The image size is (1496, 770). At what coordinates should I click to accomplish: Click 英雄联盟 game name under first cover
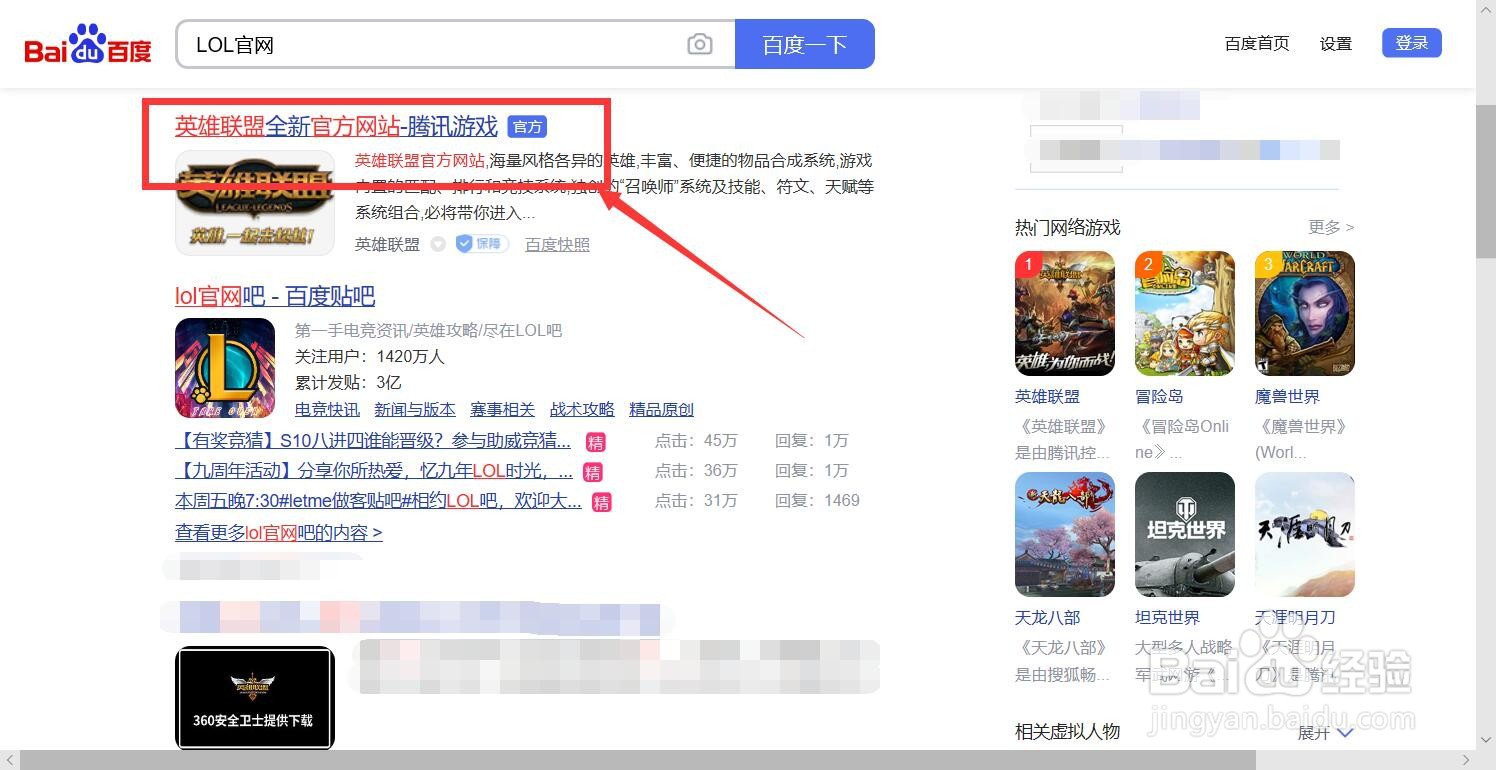[1047, 397]
